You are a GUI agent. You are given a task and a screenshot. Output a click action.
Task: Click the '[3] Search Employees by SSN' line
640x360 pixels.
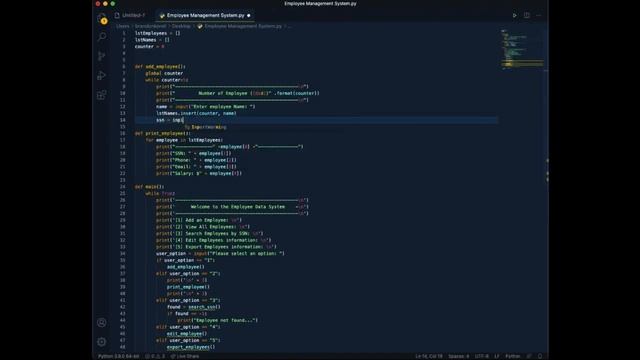[209, 233]
